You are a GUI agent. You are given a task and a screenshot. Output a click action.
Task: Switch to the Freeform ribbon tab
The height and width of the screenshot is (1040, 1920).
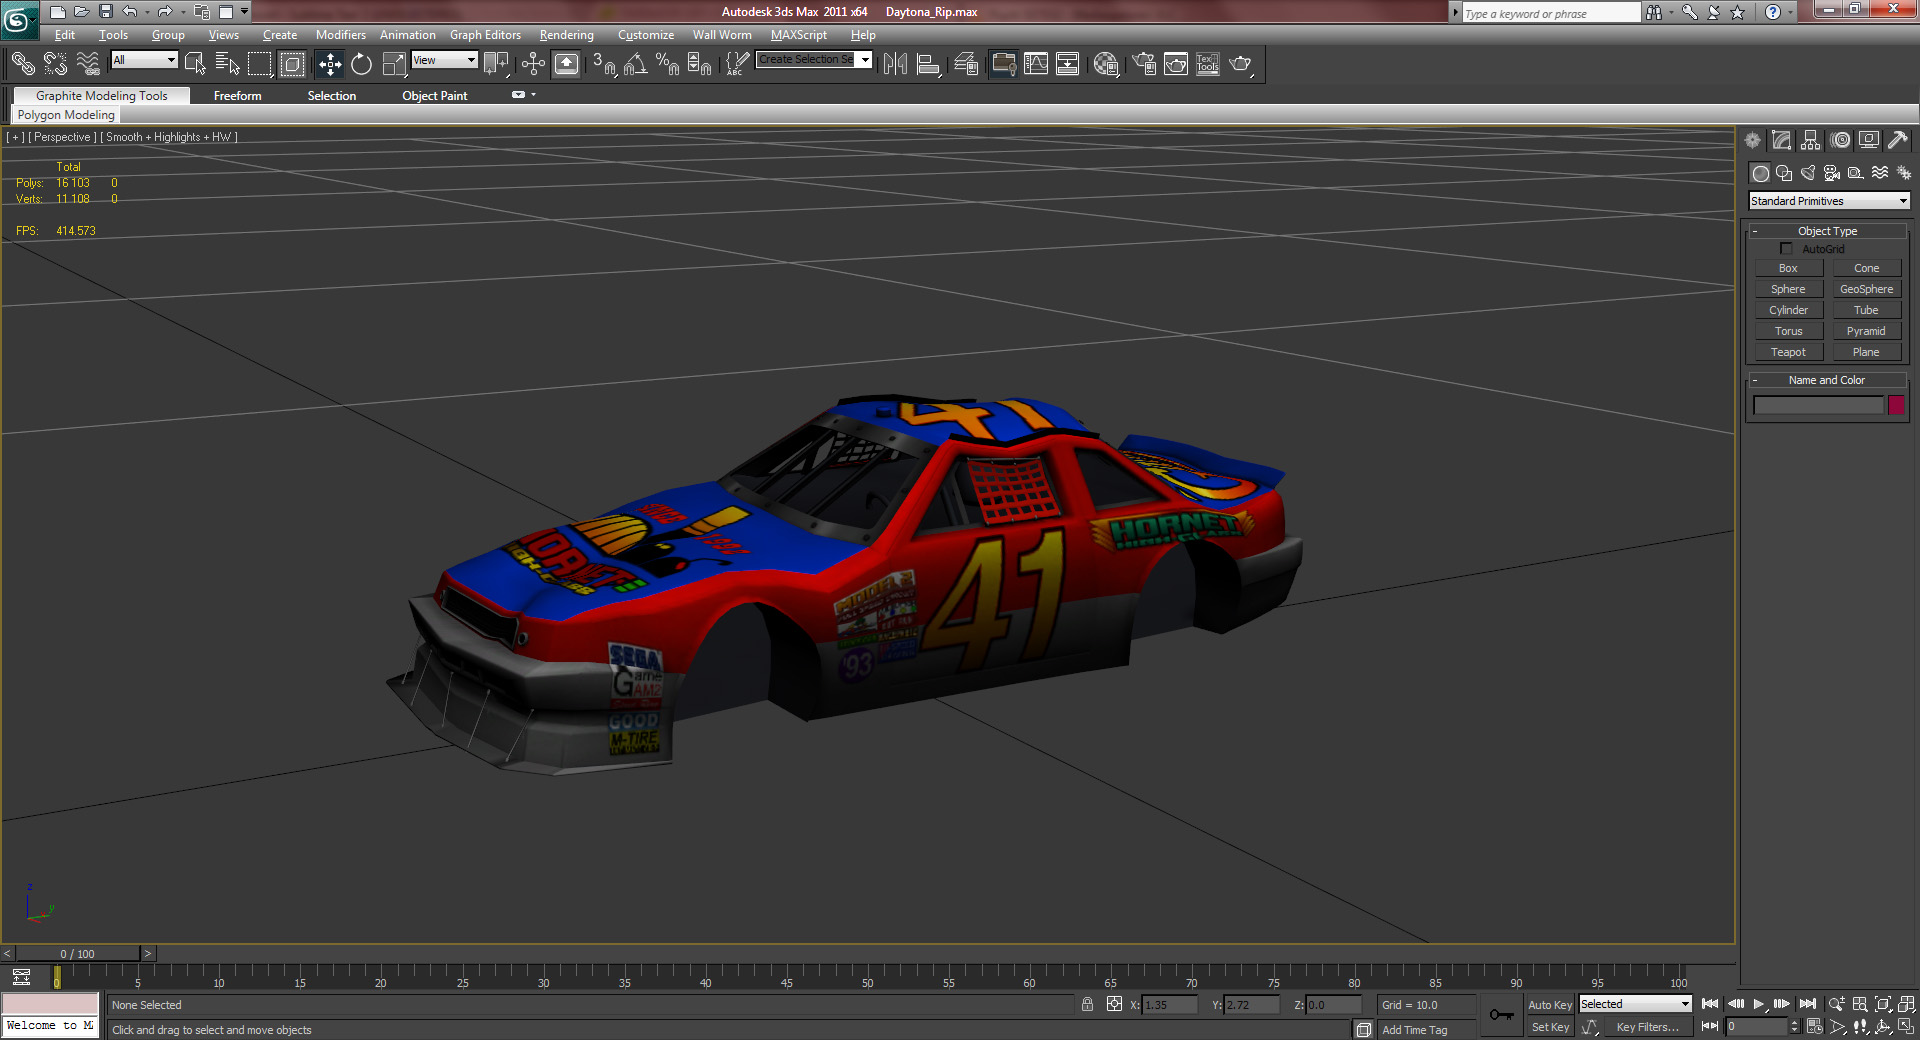[238, 96]
